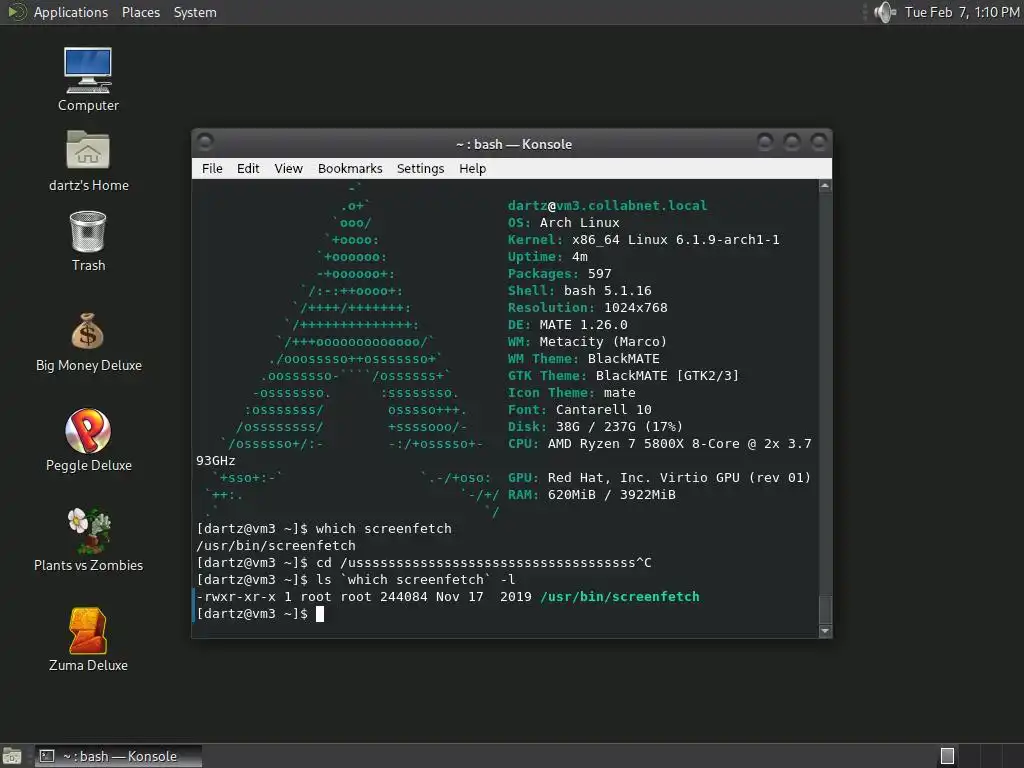Click the 'OS: Arch Linux' line
The image size is (1024, 768).
(x=564, y=223)
